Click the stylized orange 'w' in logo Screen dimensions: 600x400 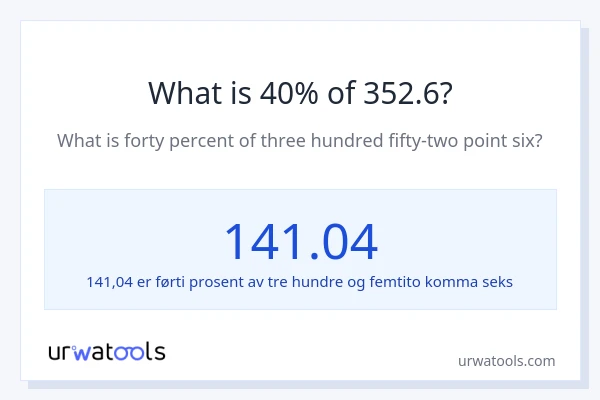88,352
